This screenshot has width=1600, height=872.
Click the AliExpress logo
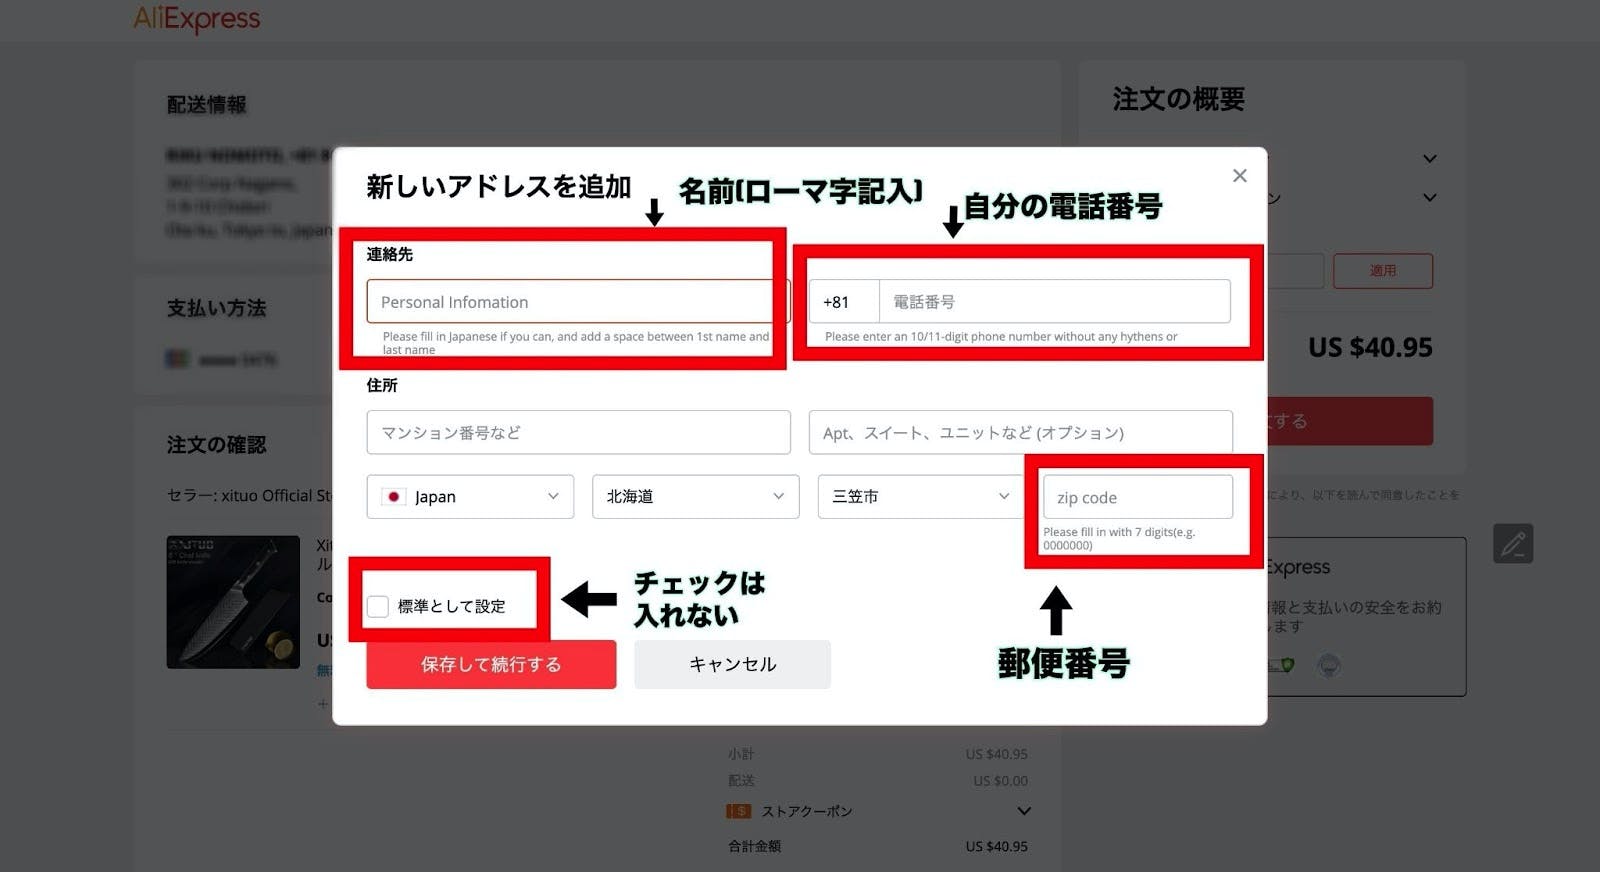(197, 18)
